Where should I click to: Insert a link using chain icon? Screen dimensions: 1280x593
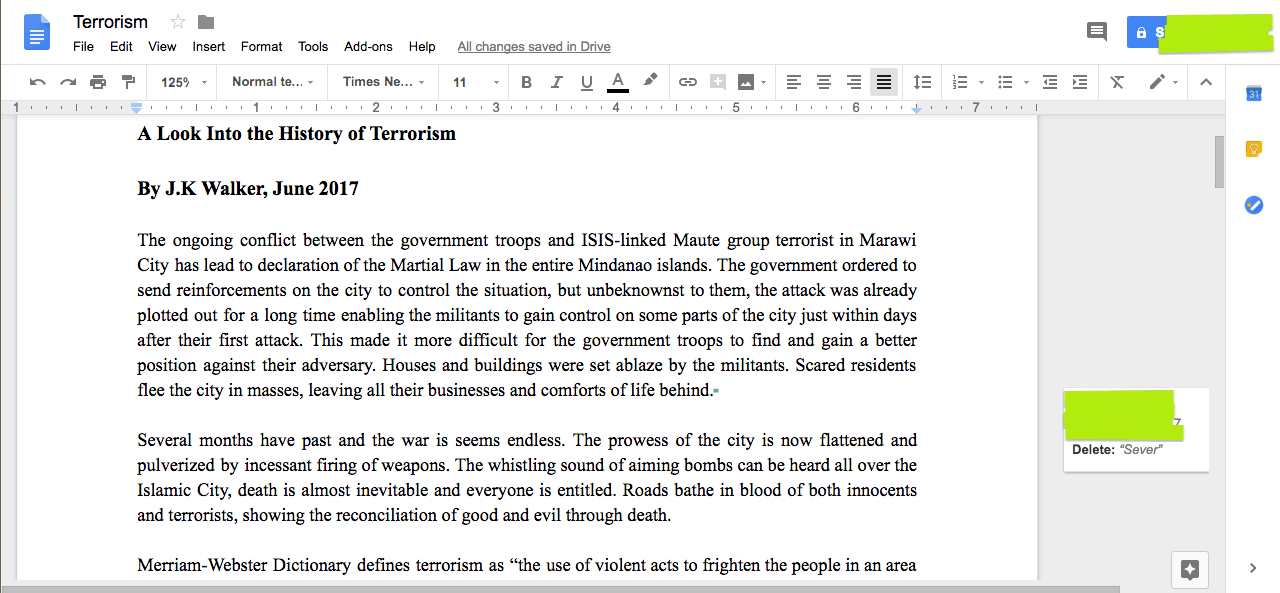pos(688,82)
